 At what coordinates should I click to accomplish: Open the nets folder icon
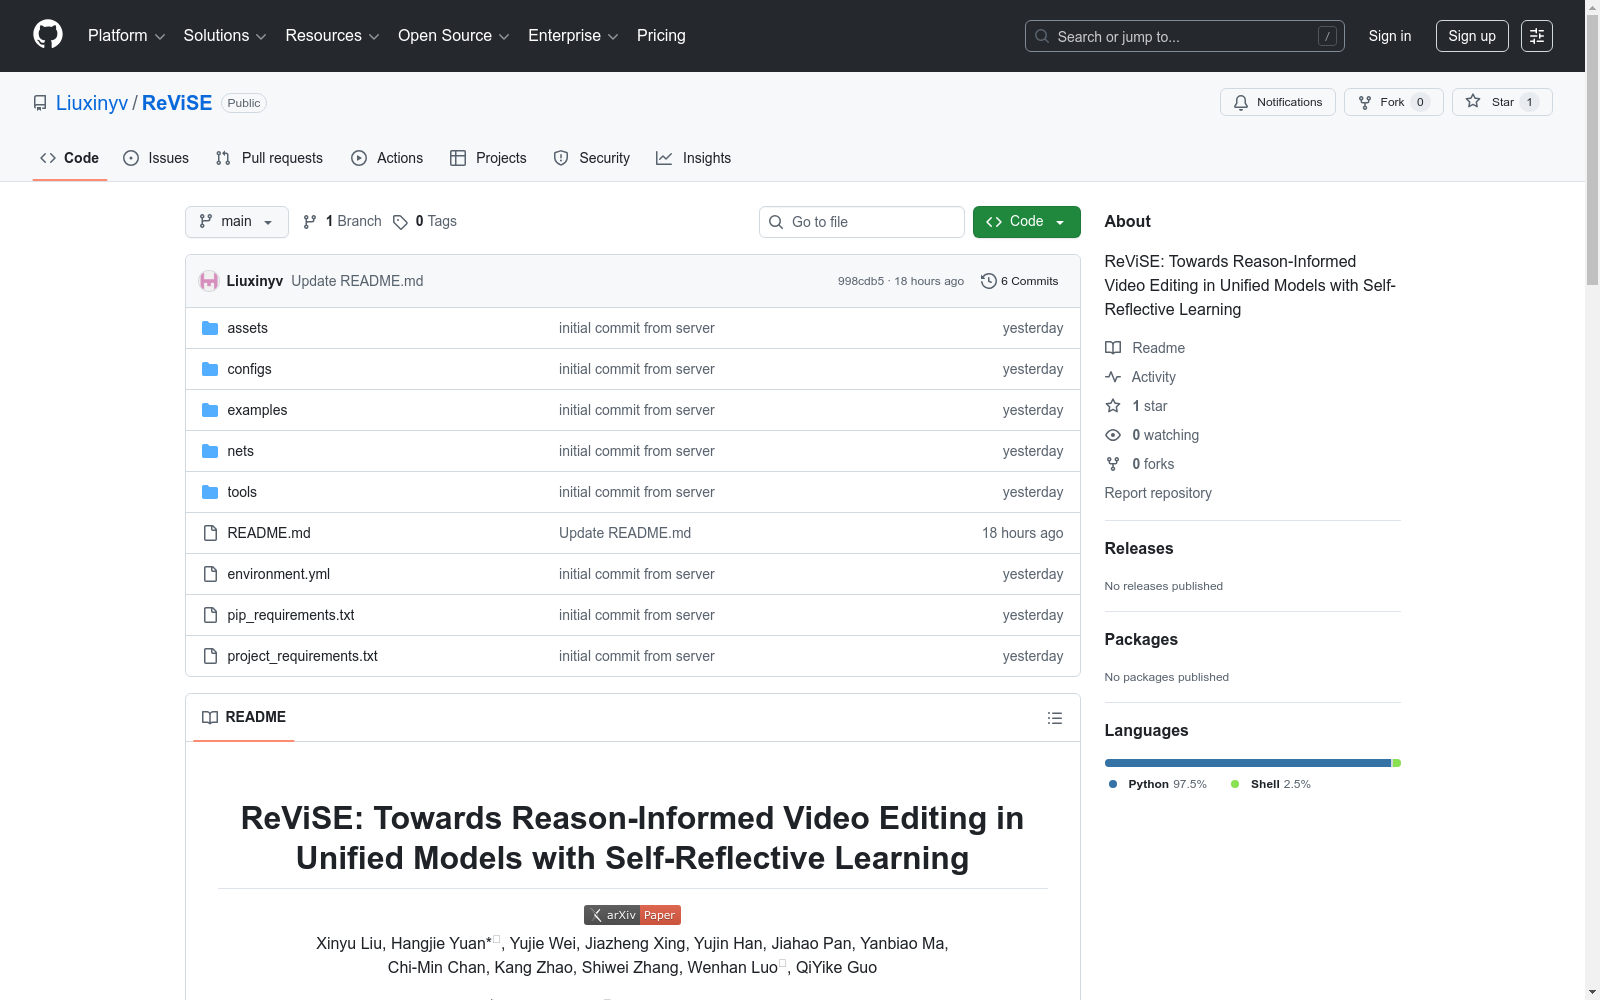210,451
